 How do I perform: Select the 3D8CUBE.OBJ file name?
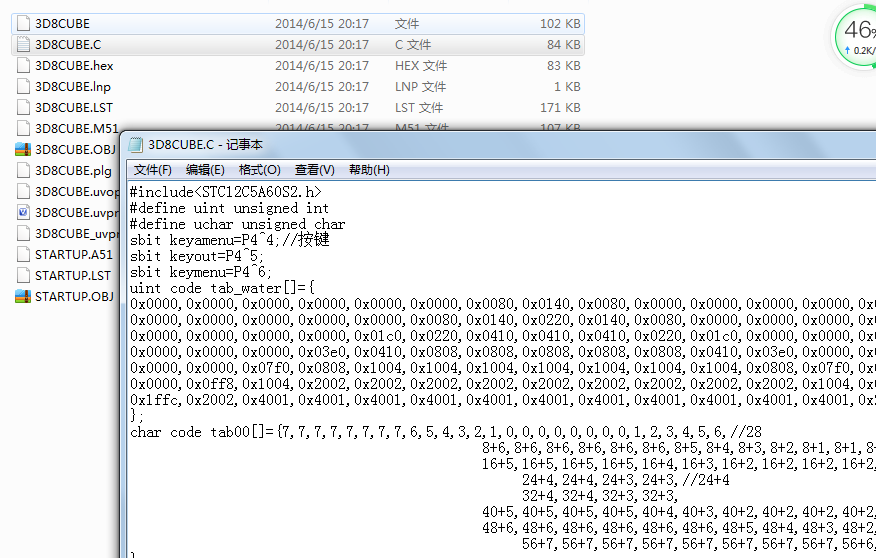pyautogui.click(x=75, y=150)
